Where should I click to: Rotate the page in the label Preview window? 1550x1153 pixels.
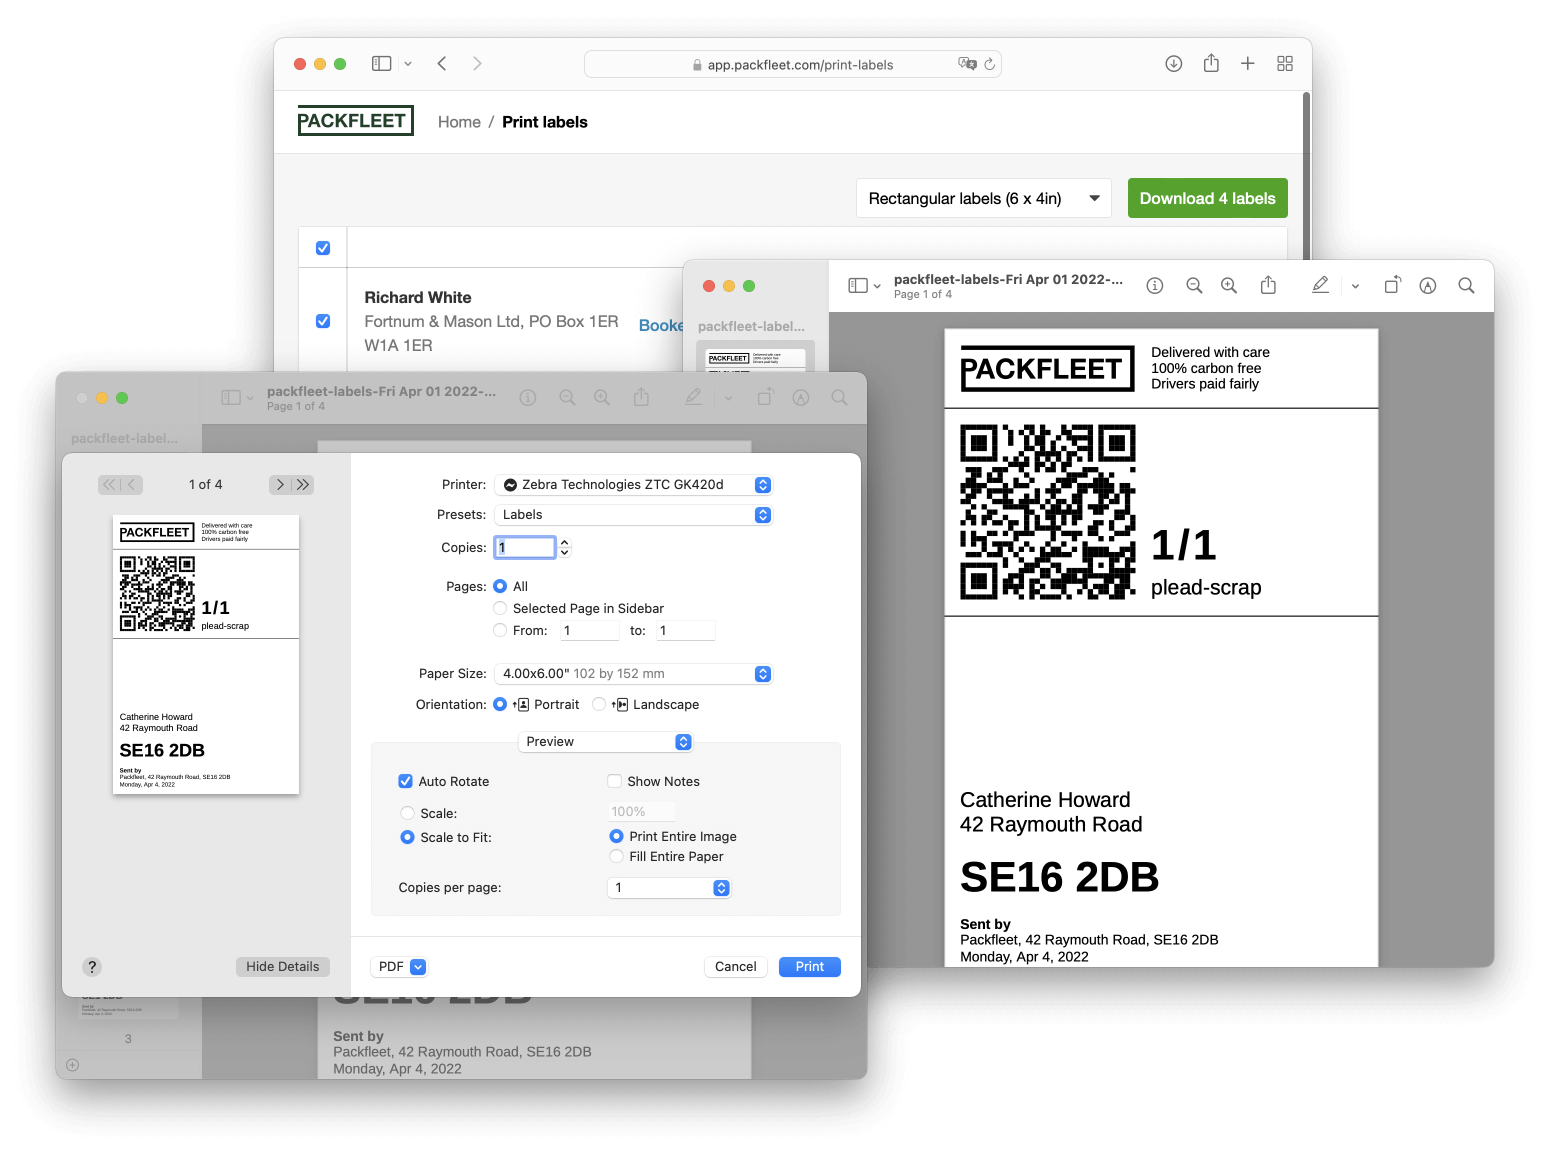click(x=1392, y=285)
